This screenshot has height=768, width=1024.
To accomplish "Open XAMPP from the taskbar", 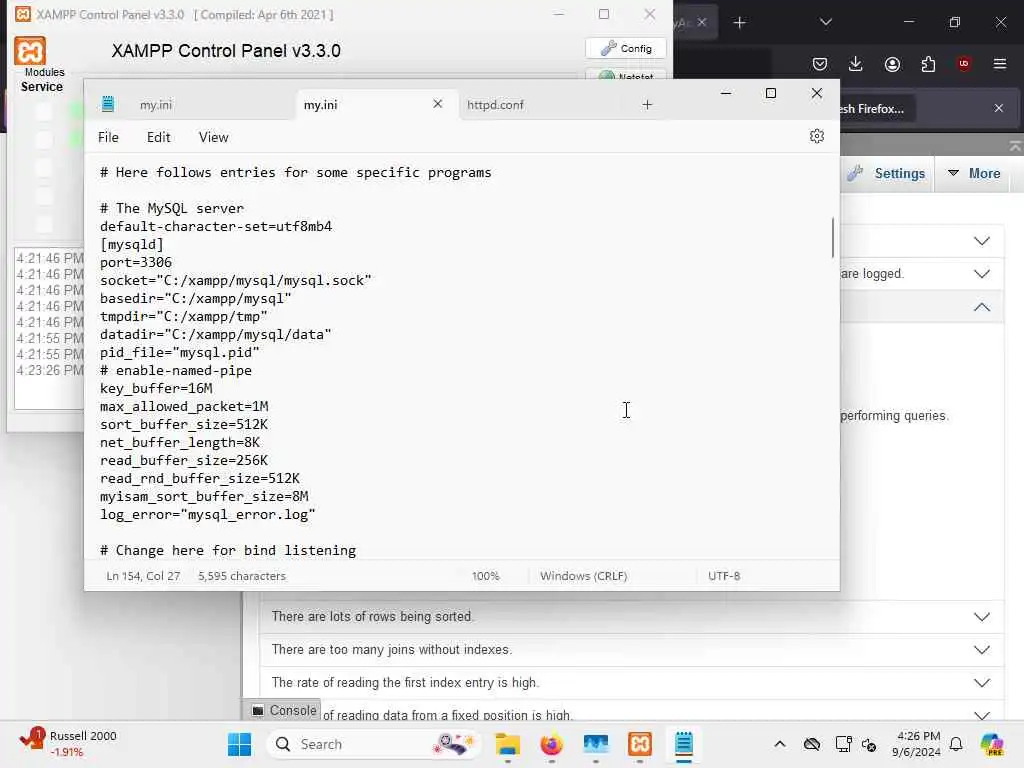I will (x=639, y=744).
